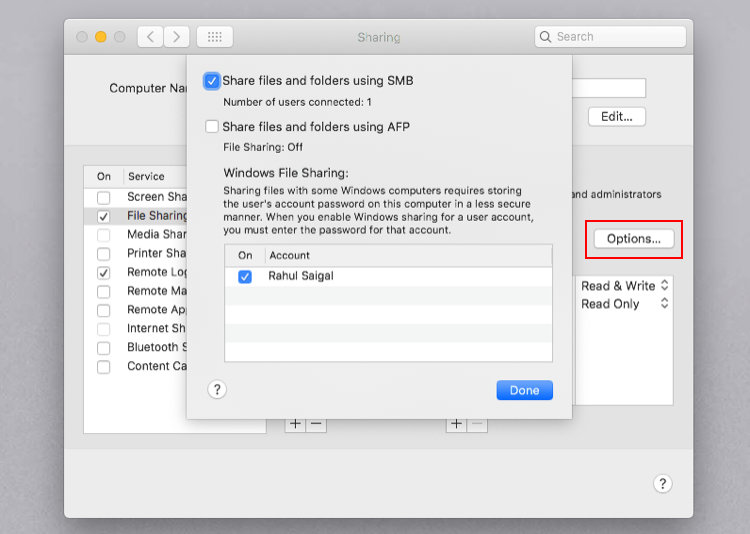Select the Internet Sharing service row
This screenshot has width=750, height=534.
135,329
